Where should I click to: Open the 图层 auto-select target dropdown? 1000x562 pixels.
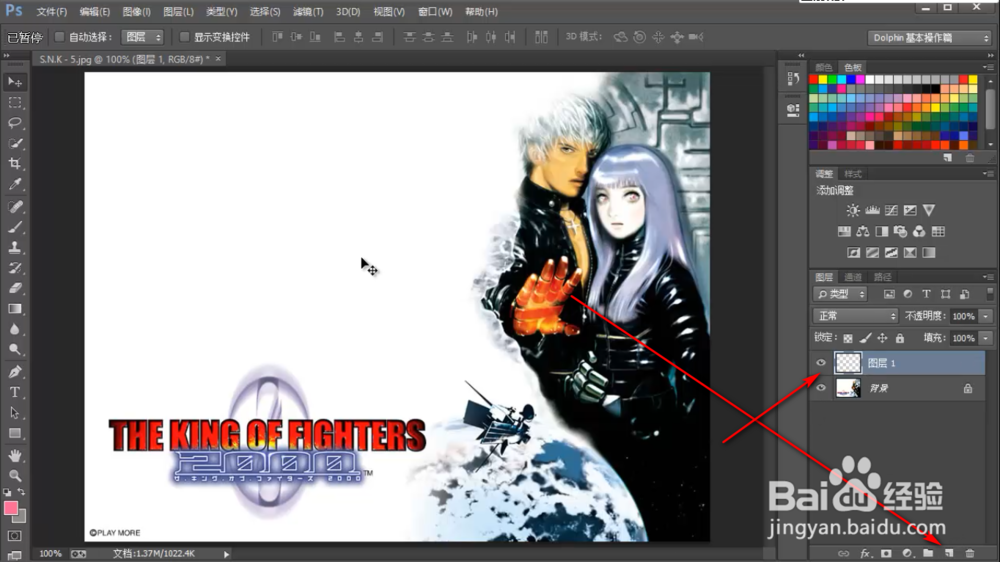tap(142, 37)
